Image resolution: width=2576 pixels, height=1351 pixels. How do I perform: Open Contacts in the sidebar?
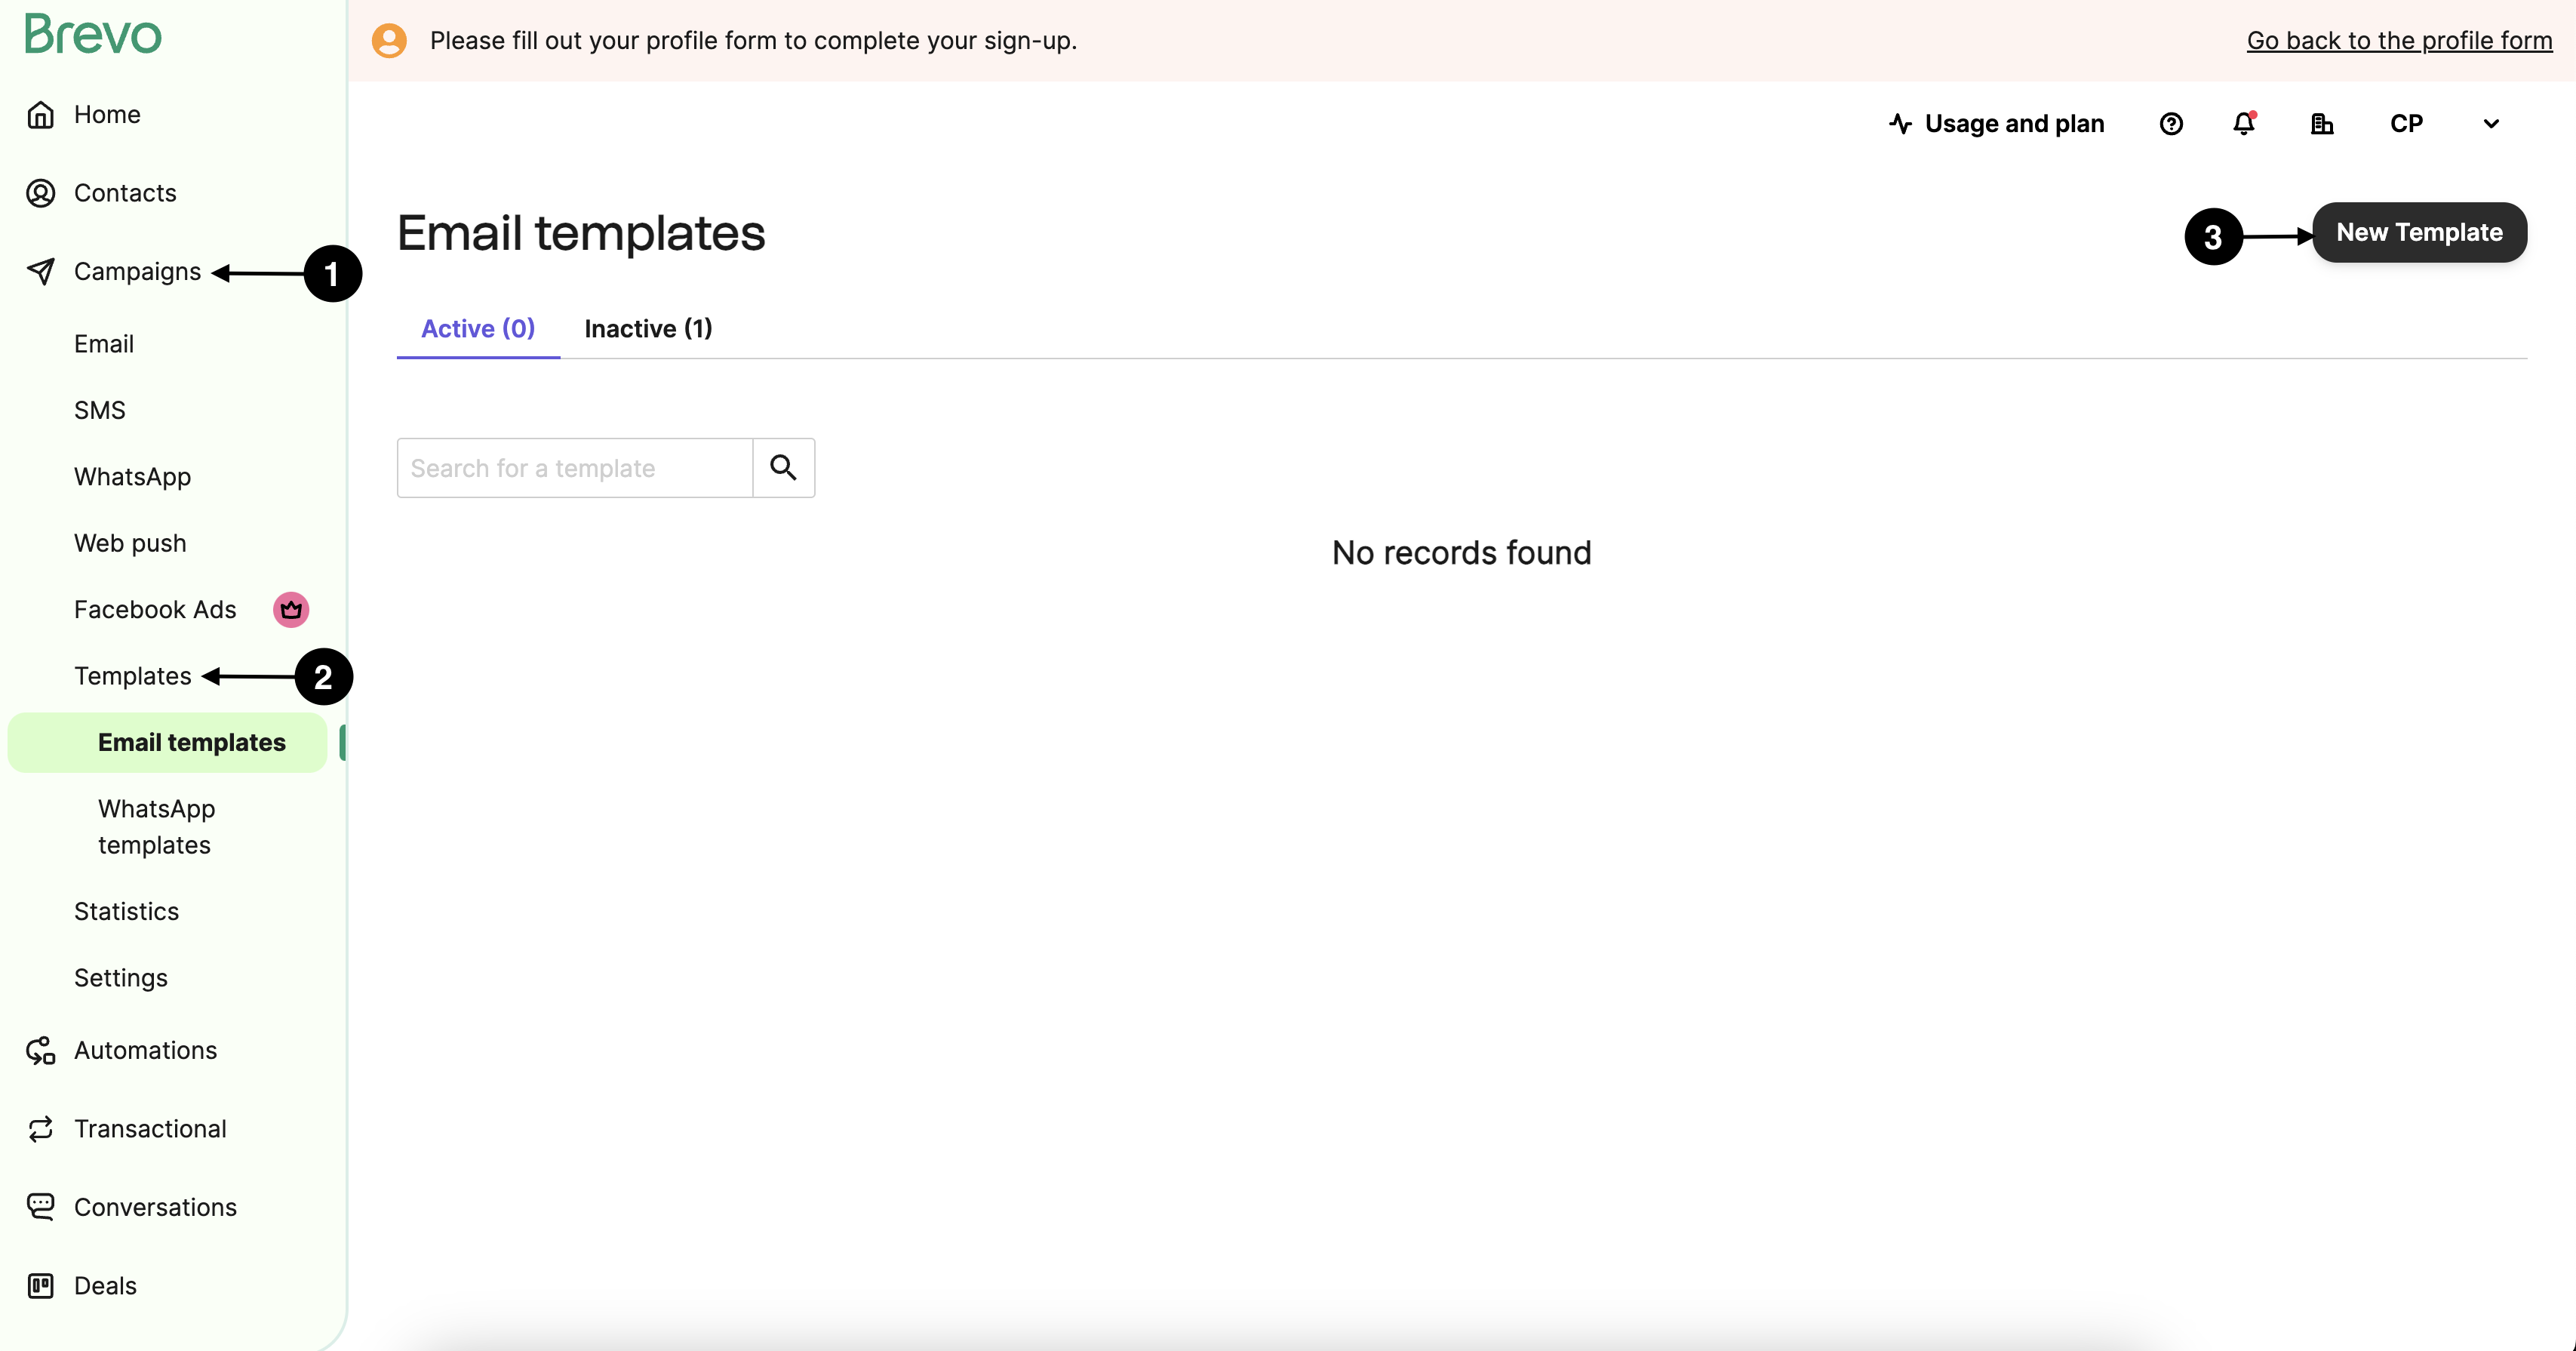coord(125,193)
